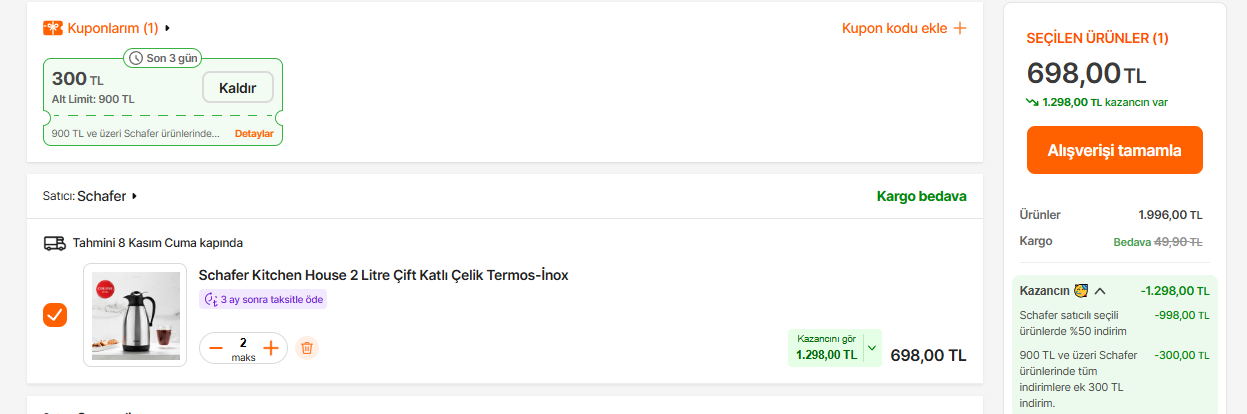Click the orange coupon gift icon
Viewport: 1247px width, 414px height.
point(53,28)
